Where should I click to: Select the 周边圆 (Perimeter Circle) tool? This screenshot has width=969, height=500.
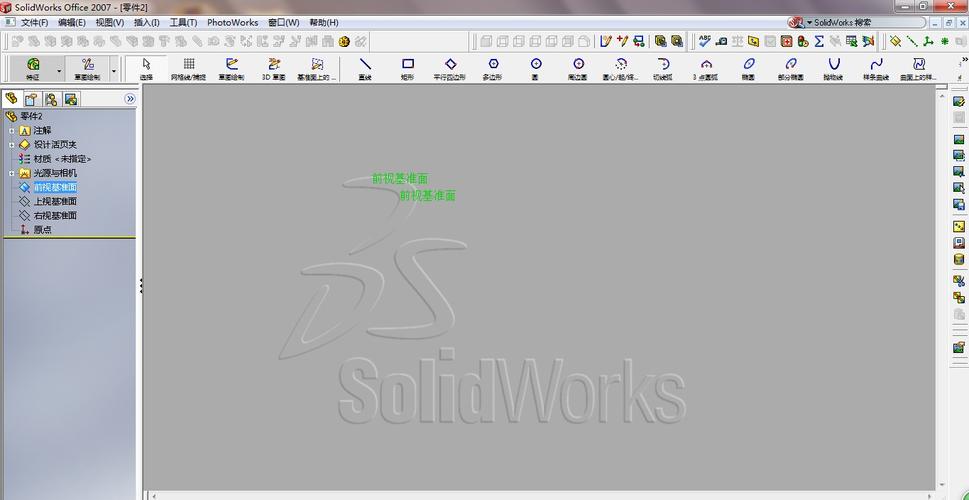click(578, 68)
